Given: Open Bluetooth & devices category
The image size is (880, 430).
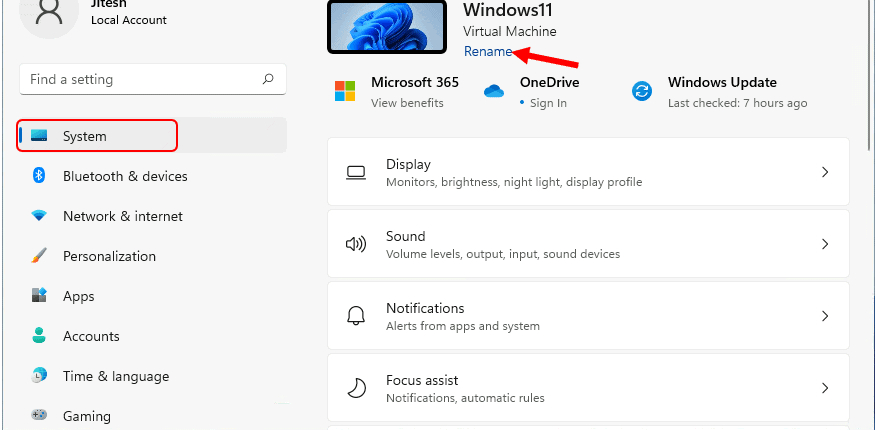Looking at the screenshot, I should pyautogui.click(x=152, y=176).
